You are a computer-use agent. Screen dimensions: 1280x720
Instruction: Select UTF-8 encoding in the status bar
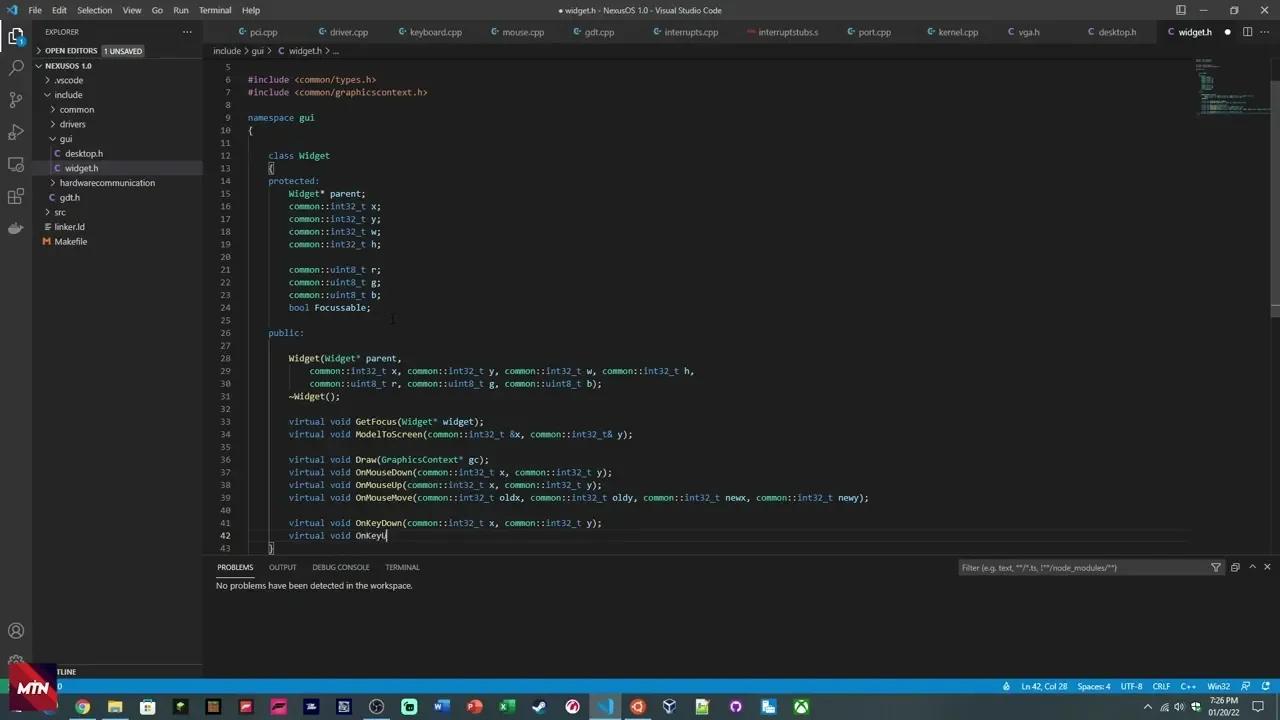pos(1130,686)
